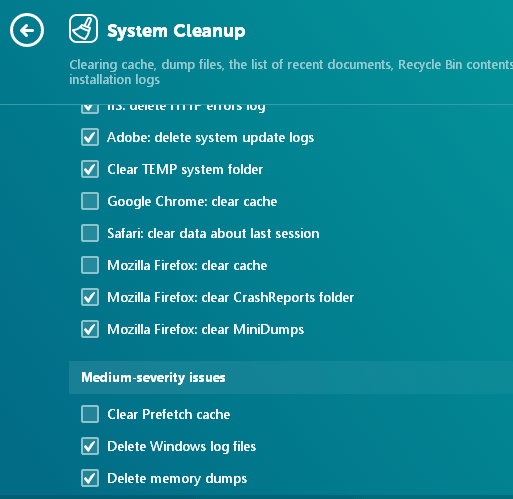Click label 'Clear TEMP system folder'

[185, 170]
